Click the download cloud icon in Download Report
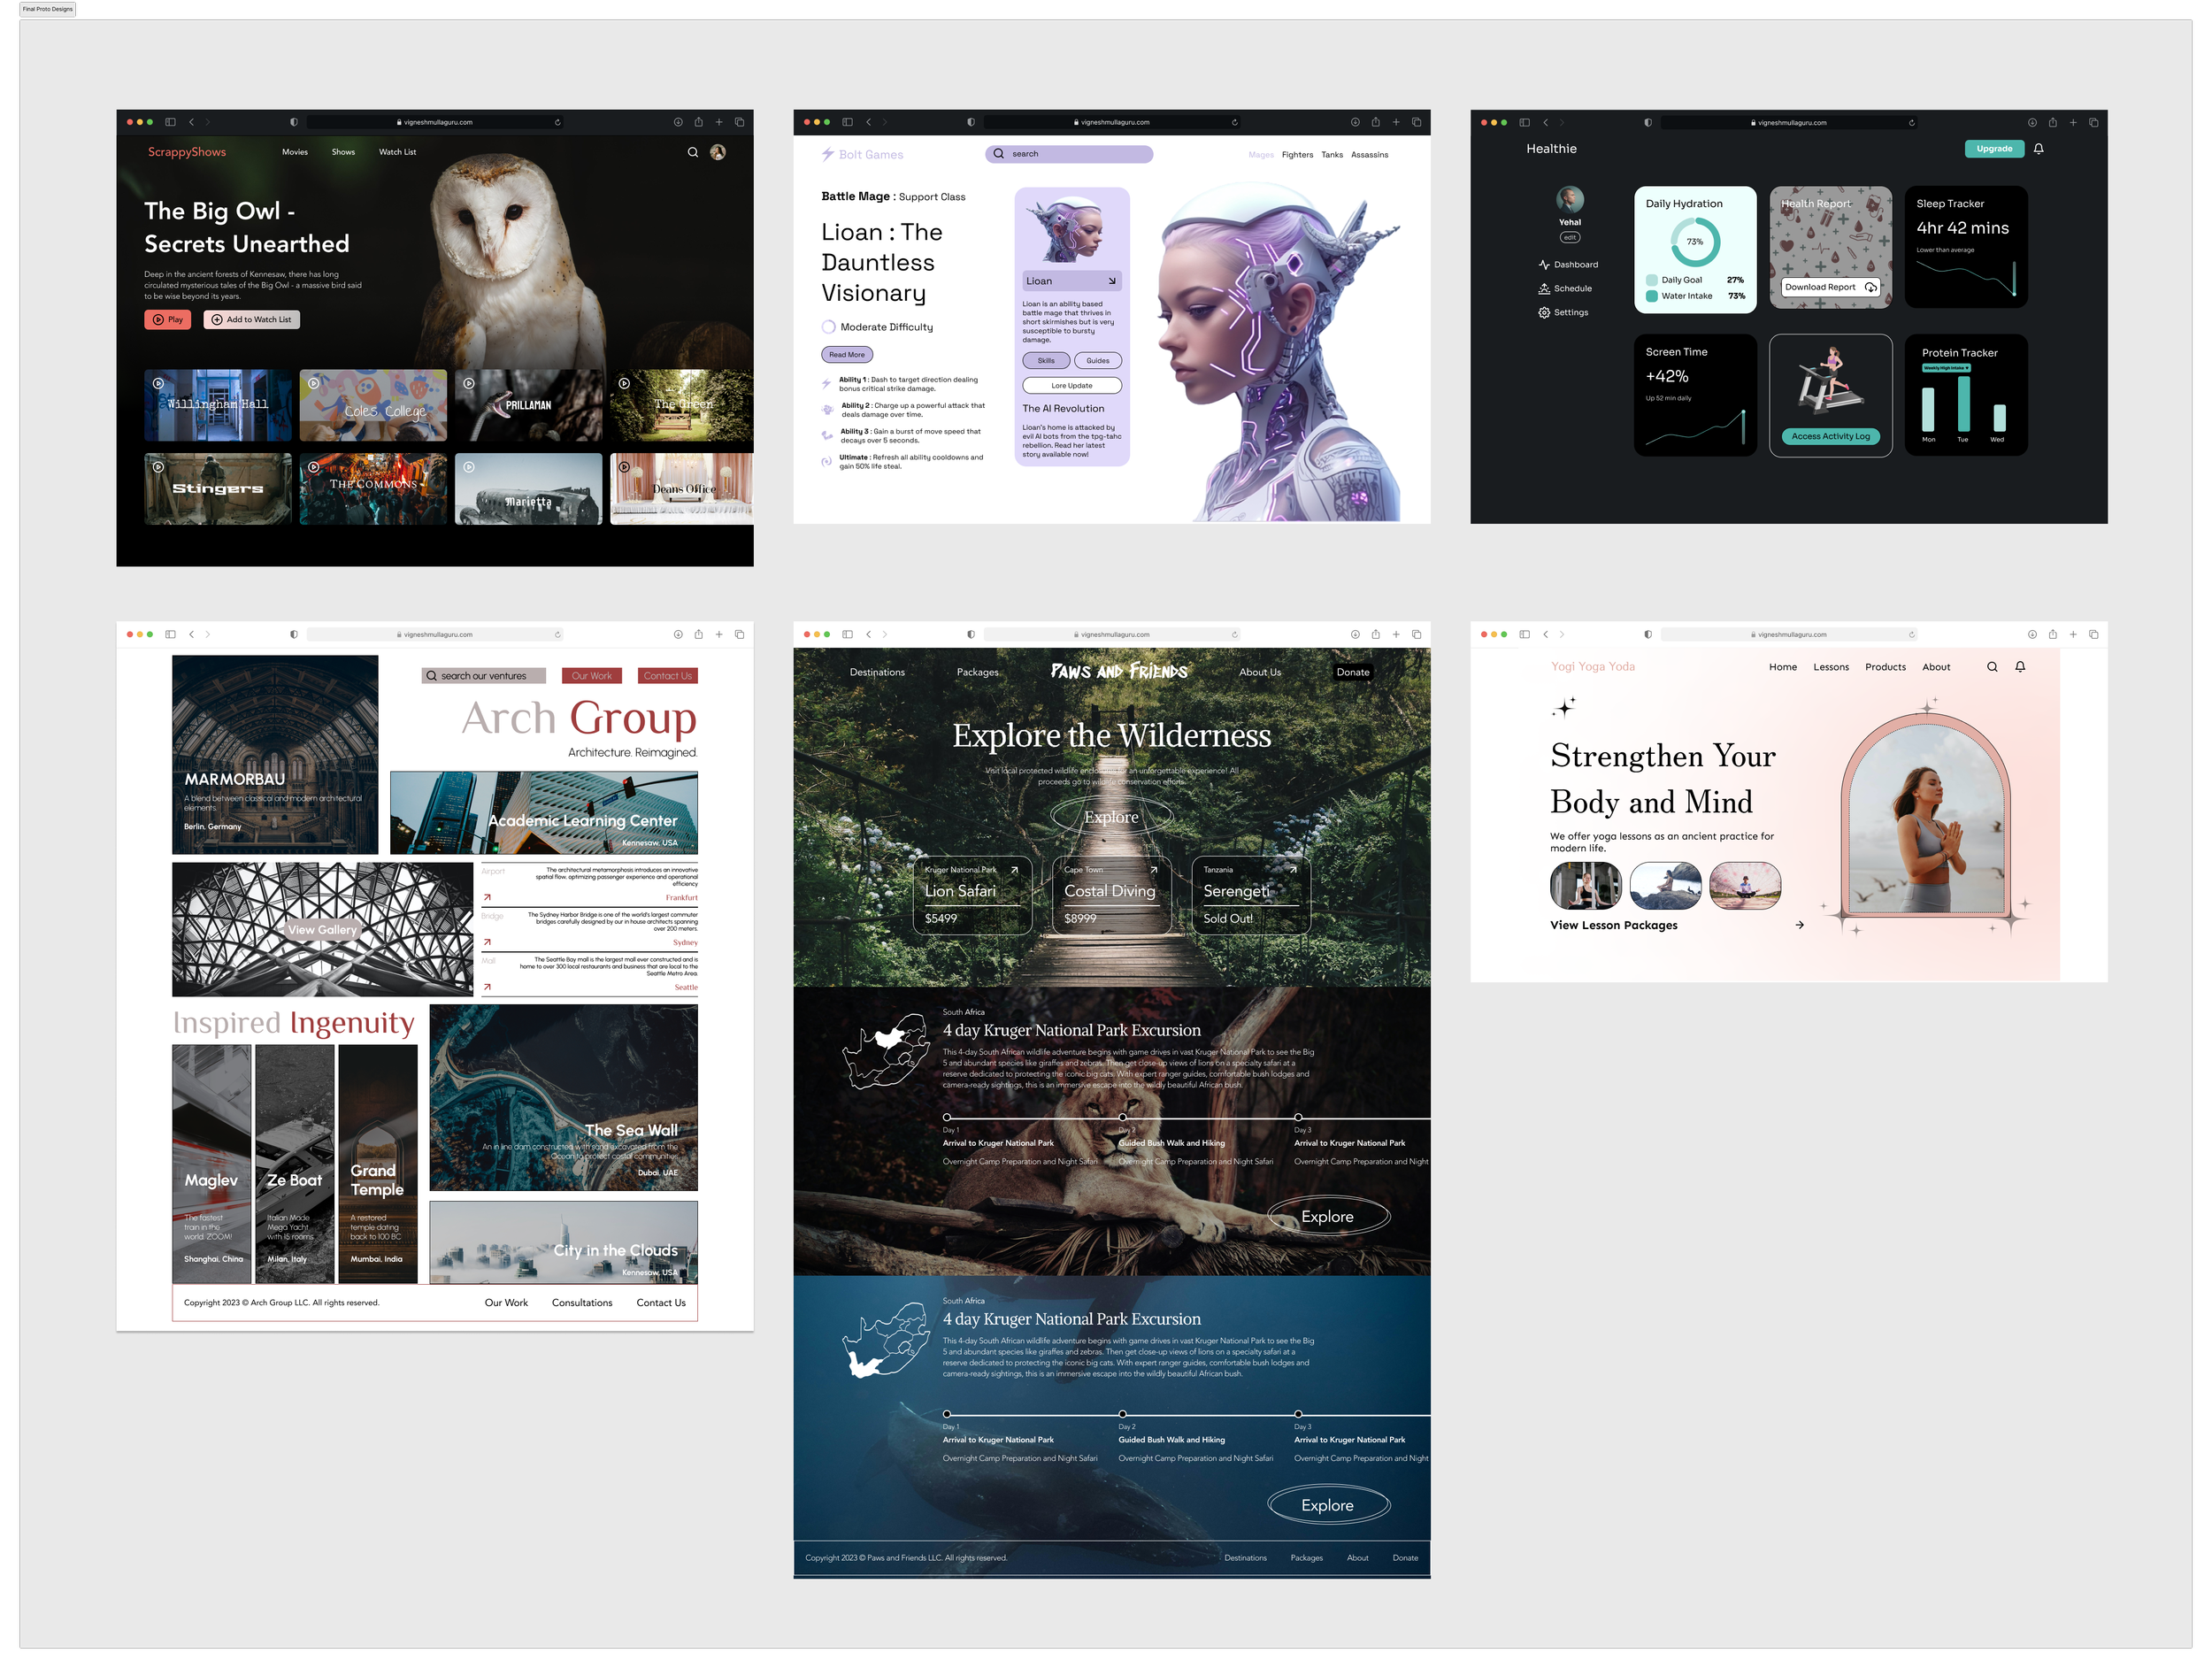Viewport: 2212px width, 1668px height. [1870, 287]
